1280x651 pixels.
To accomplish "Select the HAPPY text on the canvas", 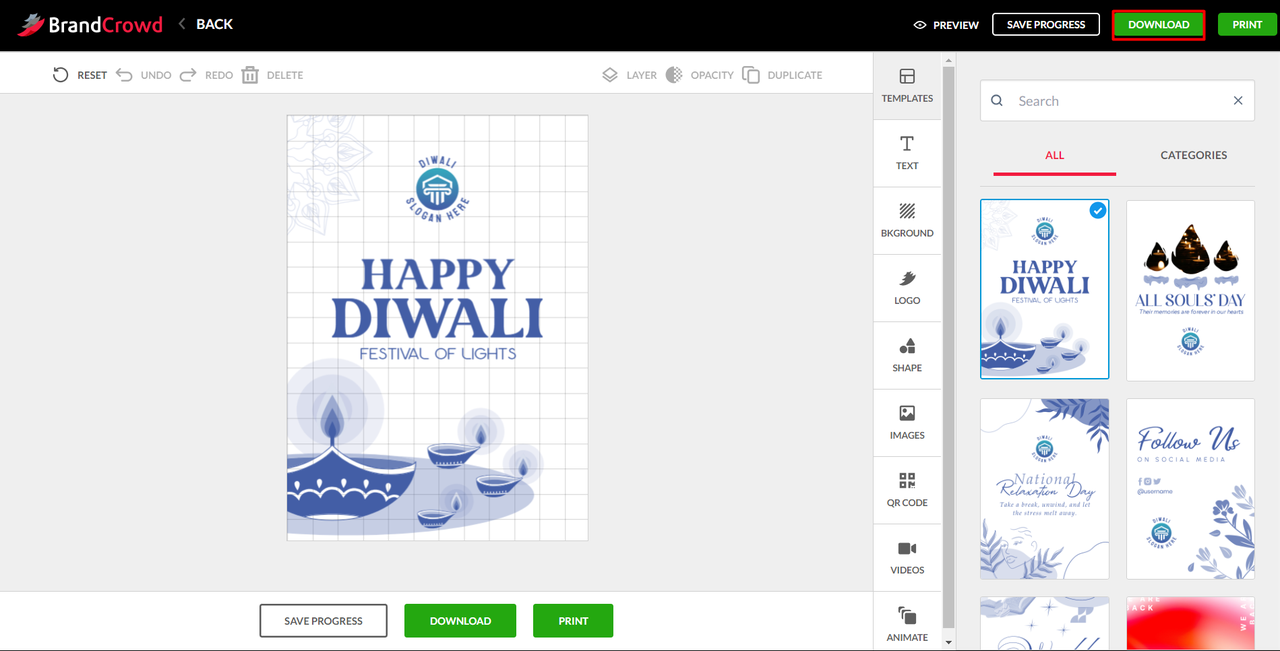I will [437, 275].
